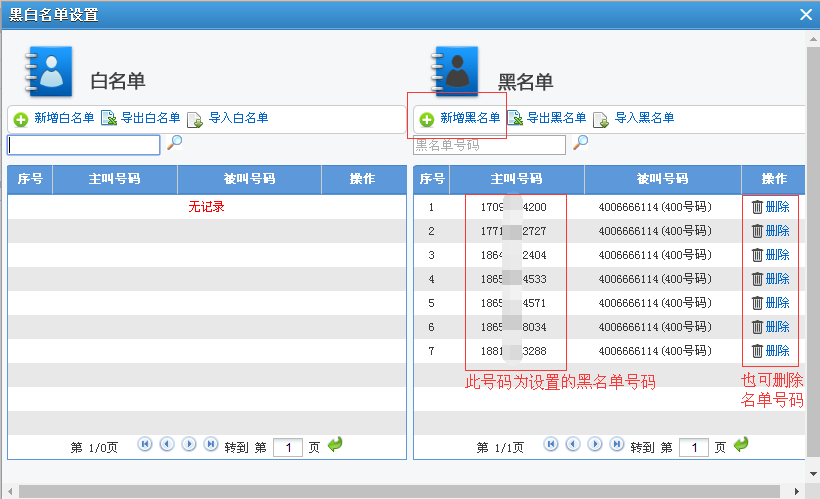Go to next page in blacklist pager
This screenshot has width=820, height=499.
[x=595, y=444]
